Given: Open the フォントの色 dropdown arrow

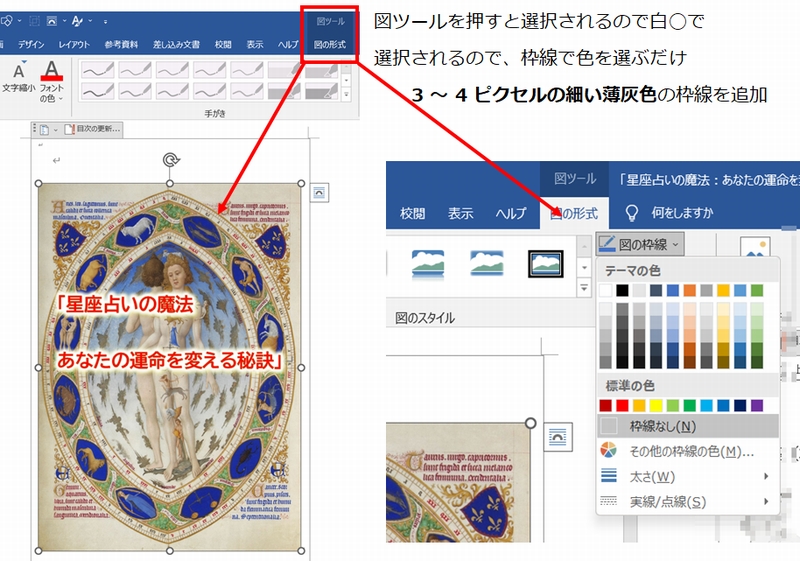Looking at the screenshot, I should click(61, 99).
